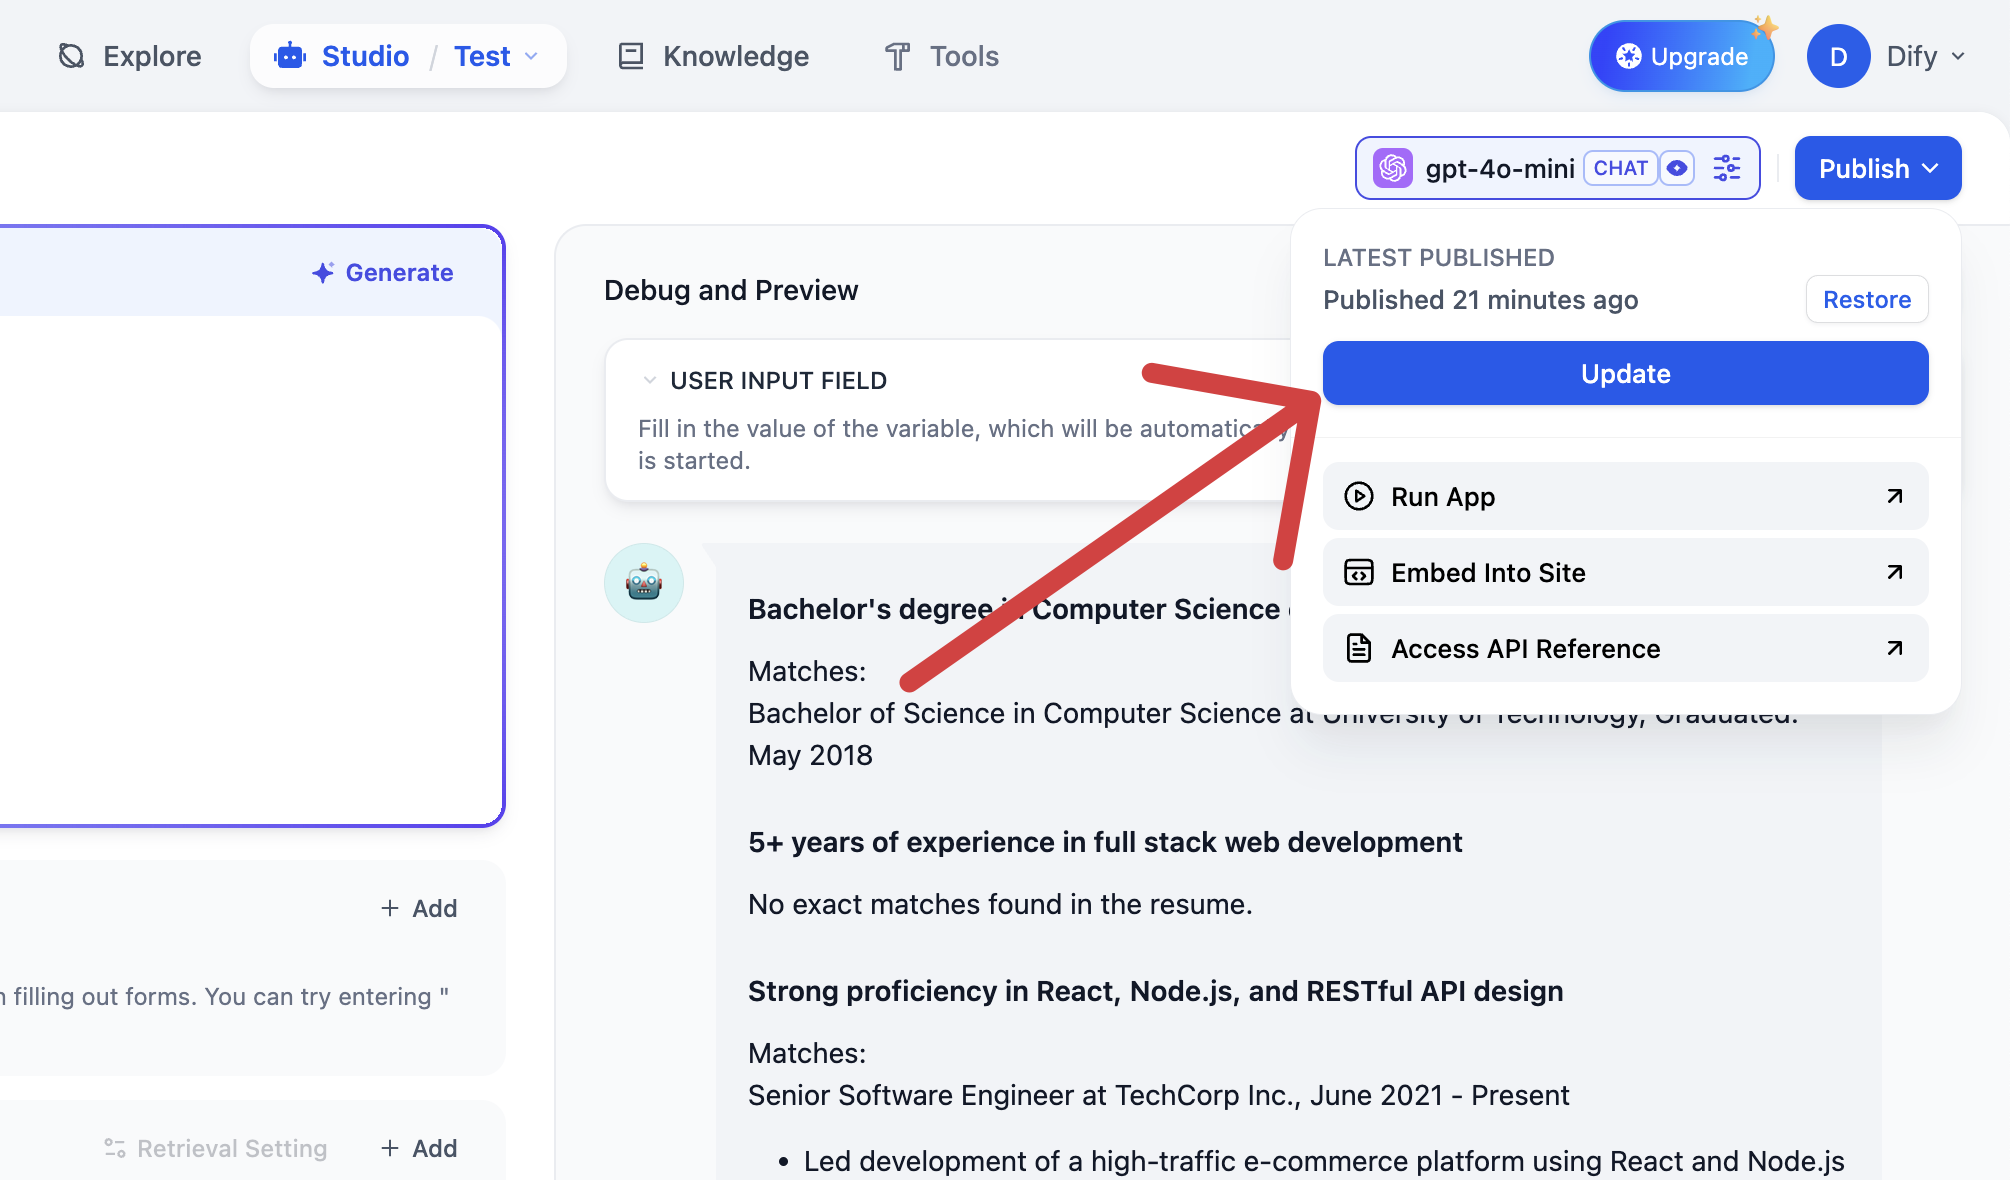
Task: Click the GPT-4o-mini settings sliders icon
Action: click(x=1728, y=167)
